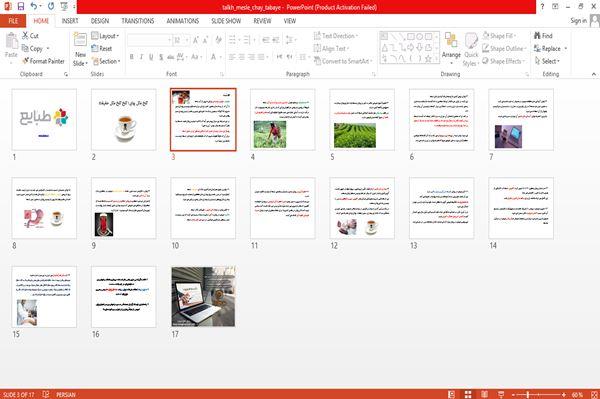
Task: Switch to the VIEW tab
Action: click(290, 21)
